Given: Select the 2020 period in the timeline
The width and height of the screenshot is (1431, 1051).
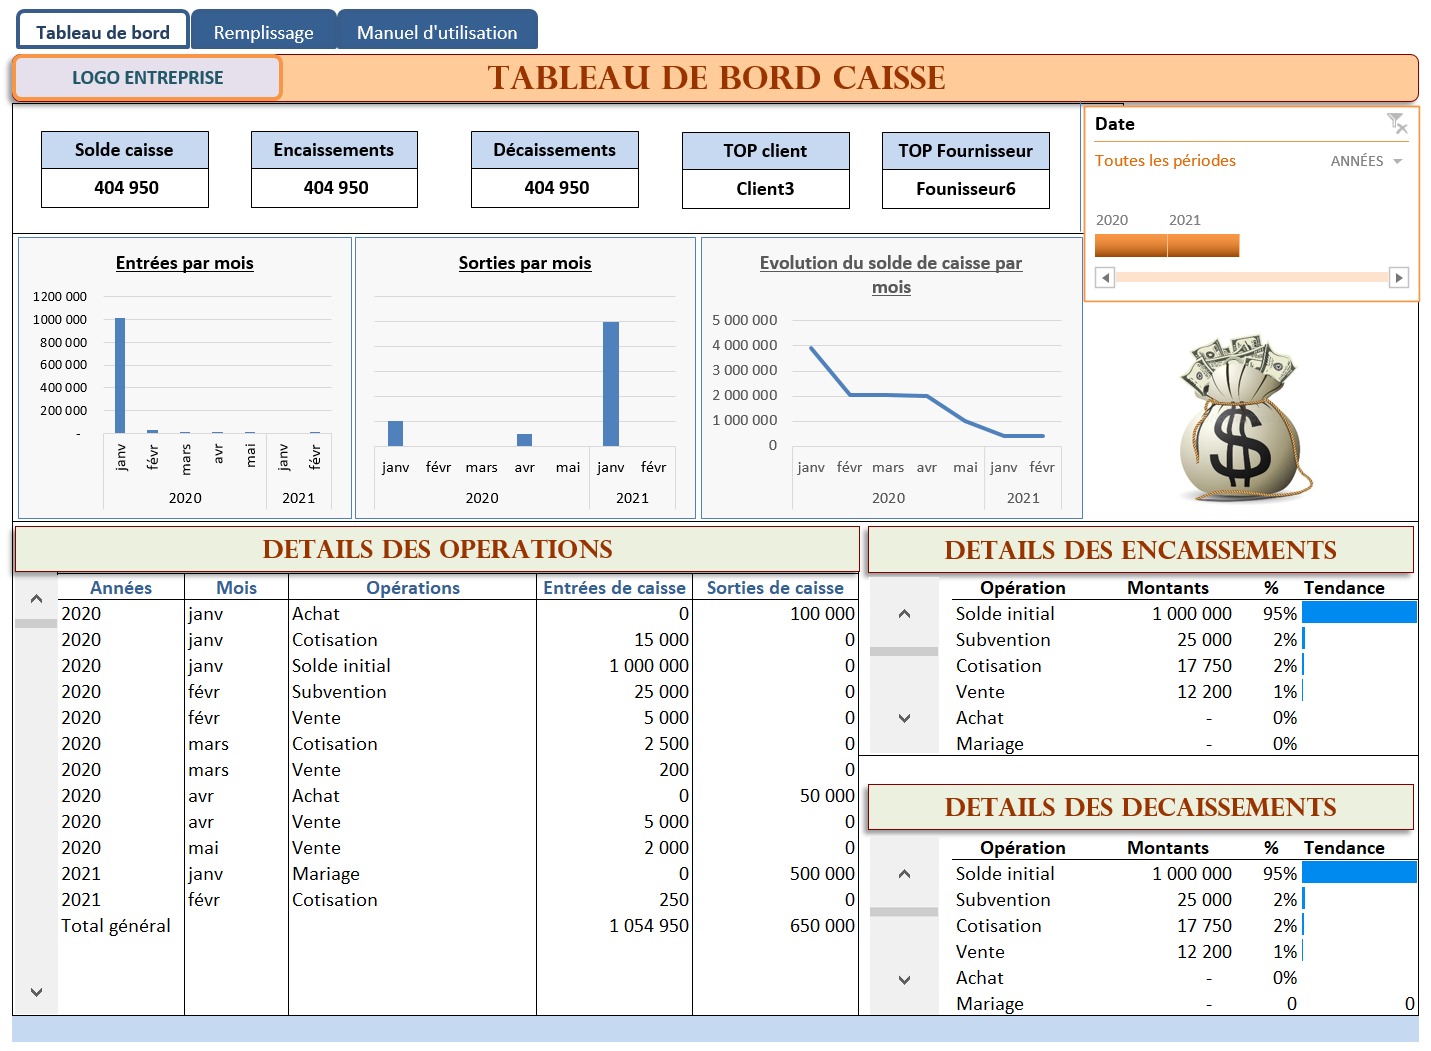Looking at the screenshot, I should pyautogui.click(x=1130, y=246).
